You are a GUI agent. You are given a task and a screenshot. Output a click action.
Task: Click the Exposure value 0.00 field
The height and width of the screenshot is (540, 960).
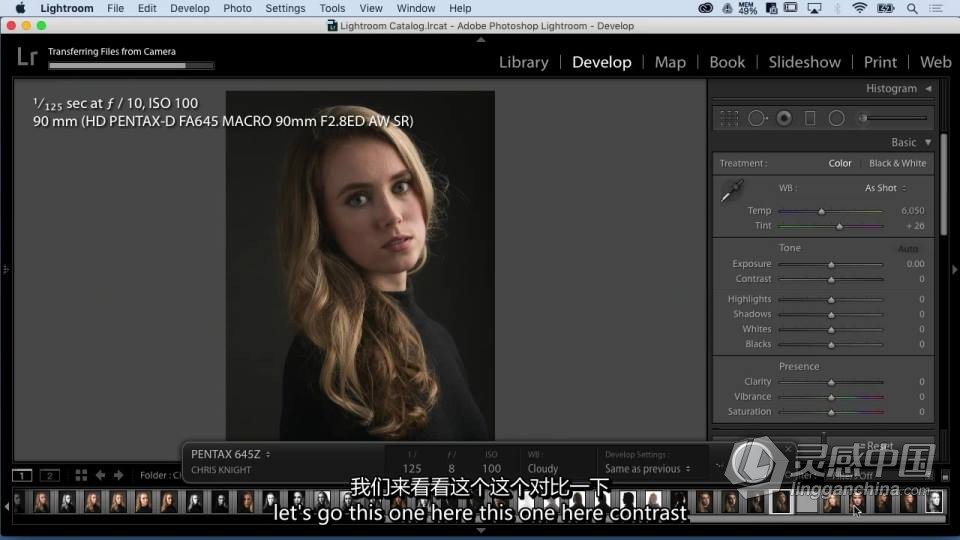click(x=915, y=264)
